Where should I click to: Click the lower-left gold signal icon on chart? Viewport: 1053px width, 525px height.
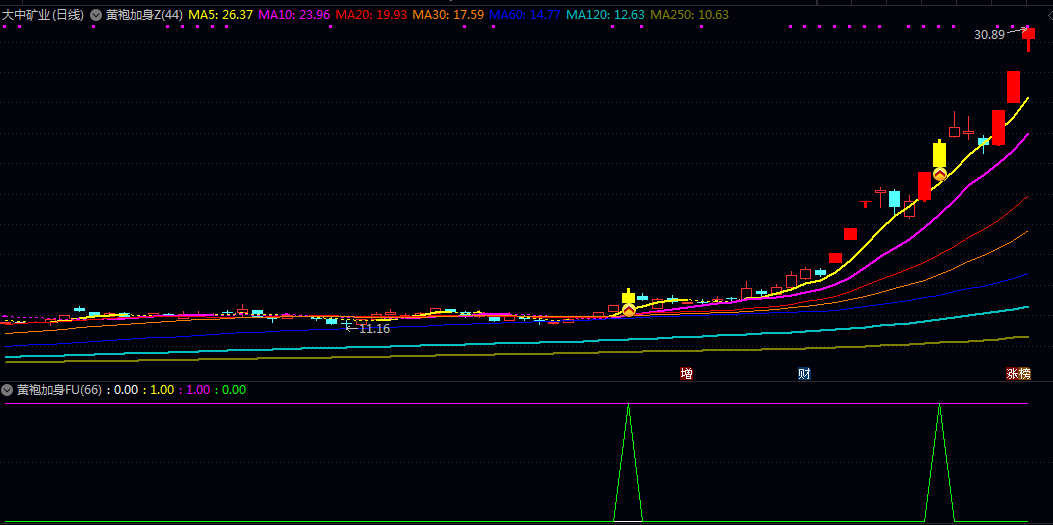coord(629,311)
